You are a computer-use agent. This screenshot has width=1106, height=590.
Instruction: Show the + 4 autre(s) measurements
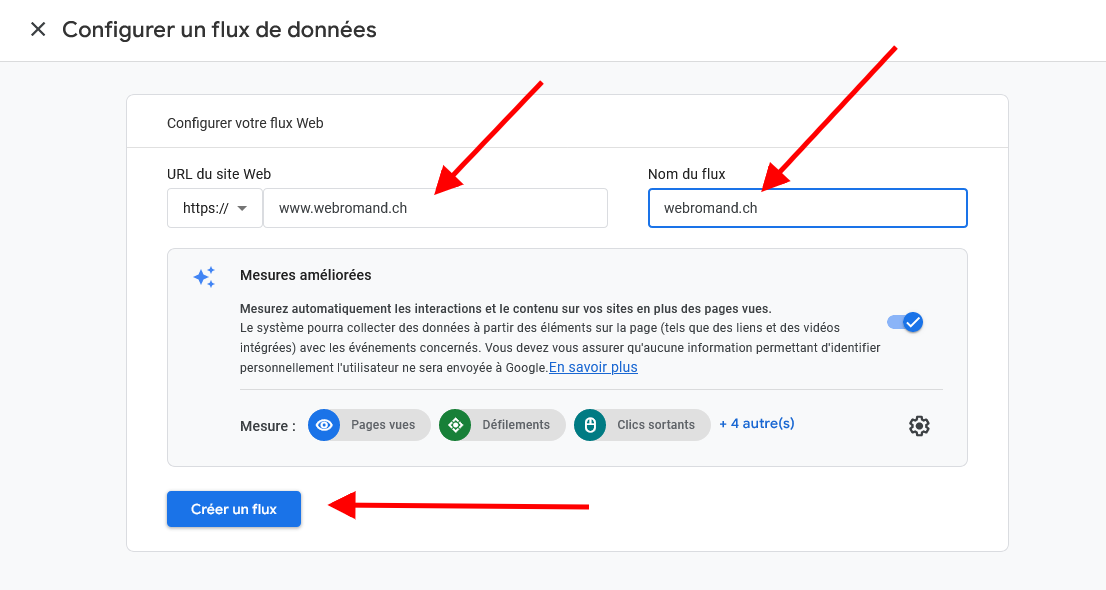tap(757, 423)
